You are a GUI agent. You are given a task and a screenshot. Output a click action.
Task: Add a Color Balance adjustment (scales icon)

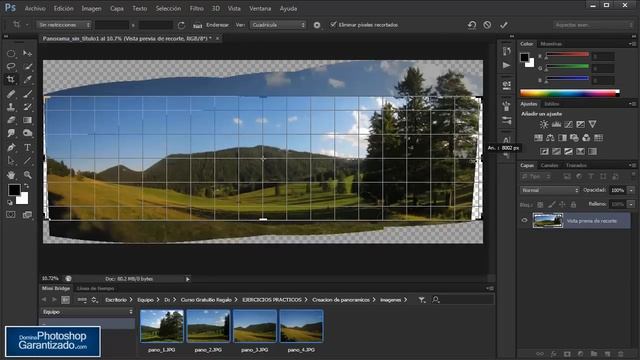point(550,138)
